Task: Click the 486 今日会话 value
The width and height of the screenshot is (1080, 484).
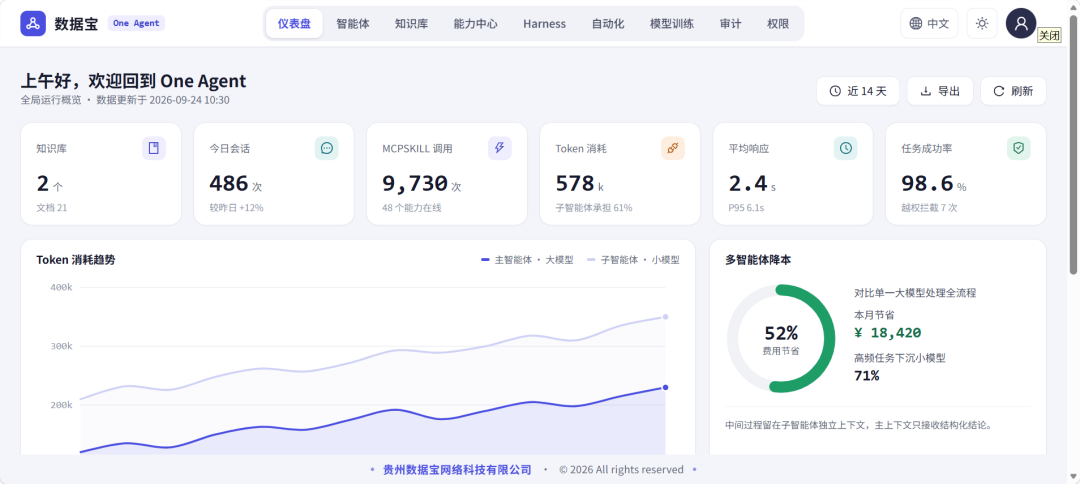Action: [229, 184]
